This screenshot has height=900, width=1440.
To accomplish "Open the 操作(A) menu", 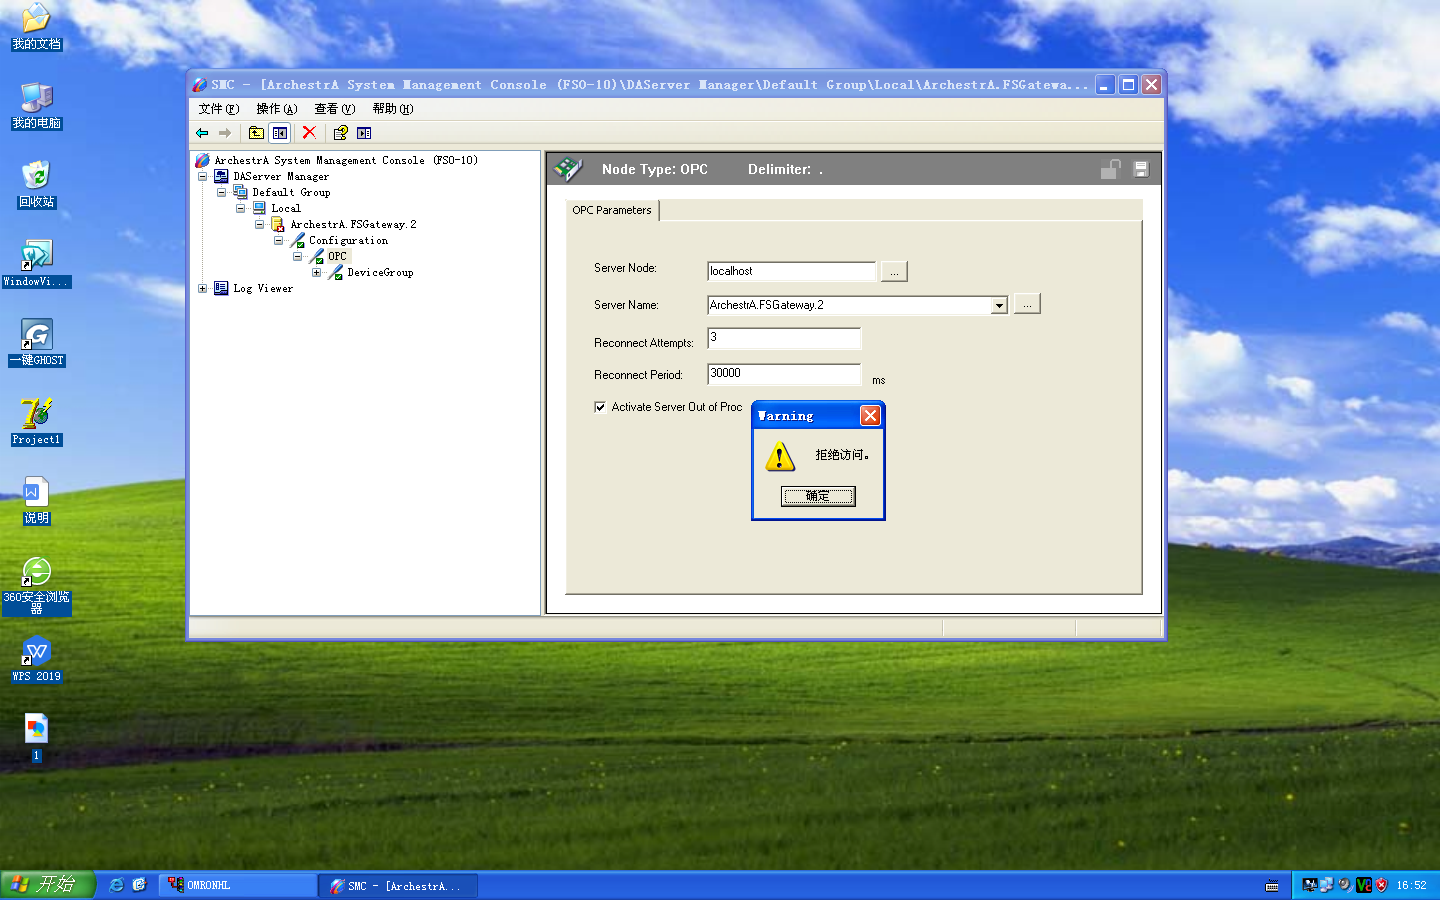I will pyautogui.click(x=277, y=109).
